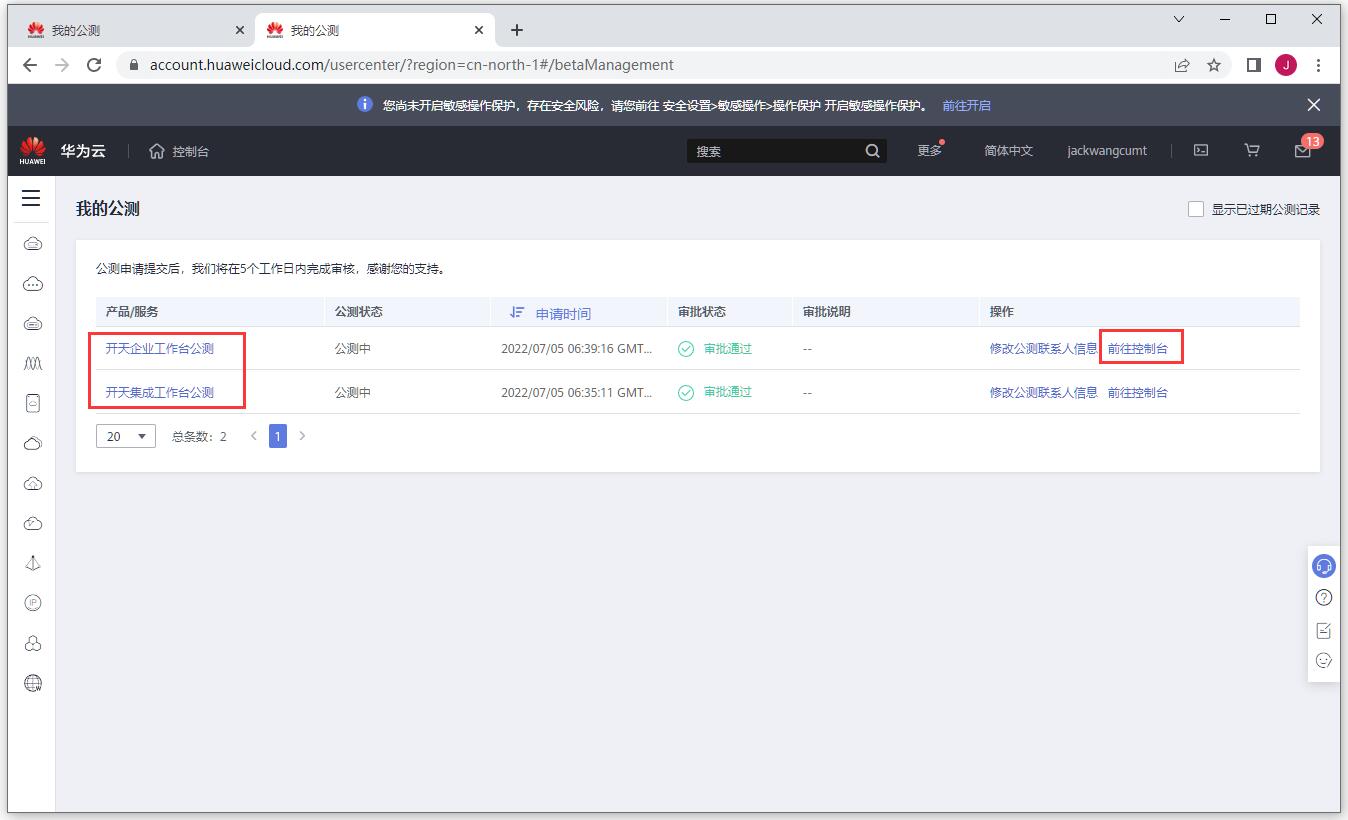Screen dimensions: 1348x820
Task: Reload the page
Action: (x=94, y=65)
